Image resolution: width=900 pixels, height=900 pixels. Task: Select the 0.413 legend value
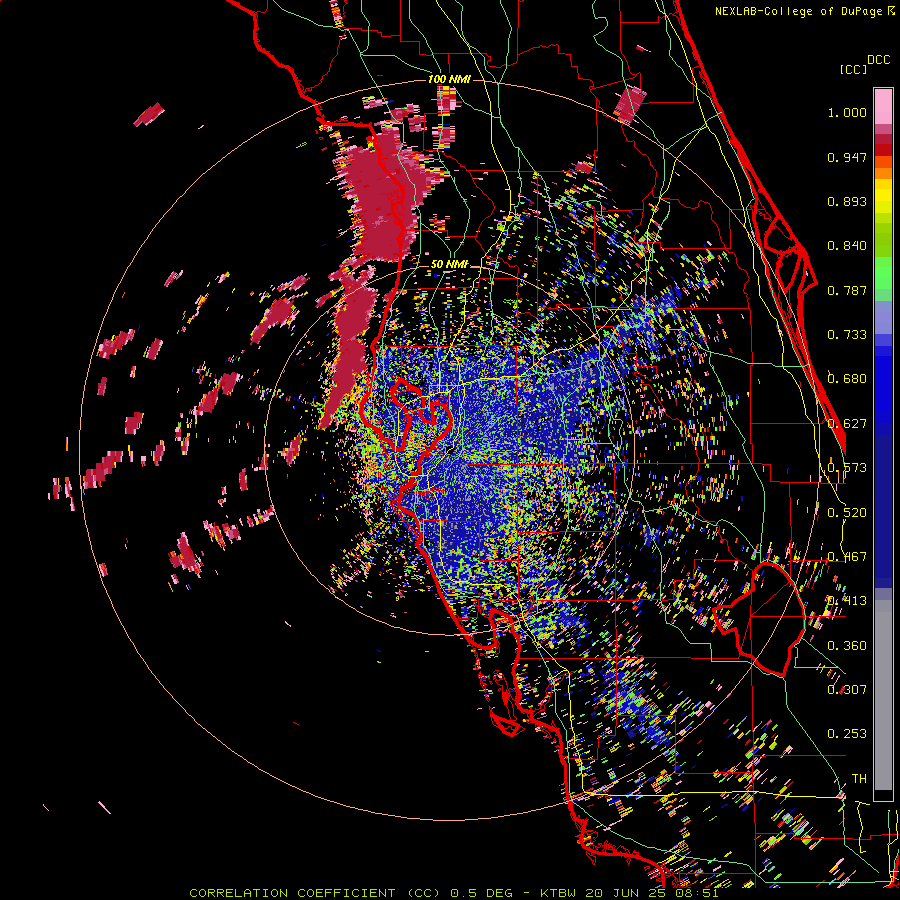847,601
